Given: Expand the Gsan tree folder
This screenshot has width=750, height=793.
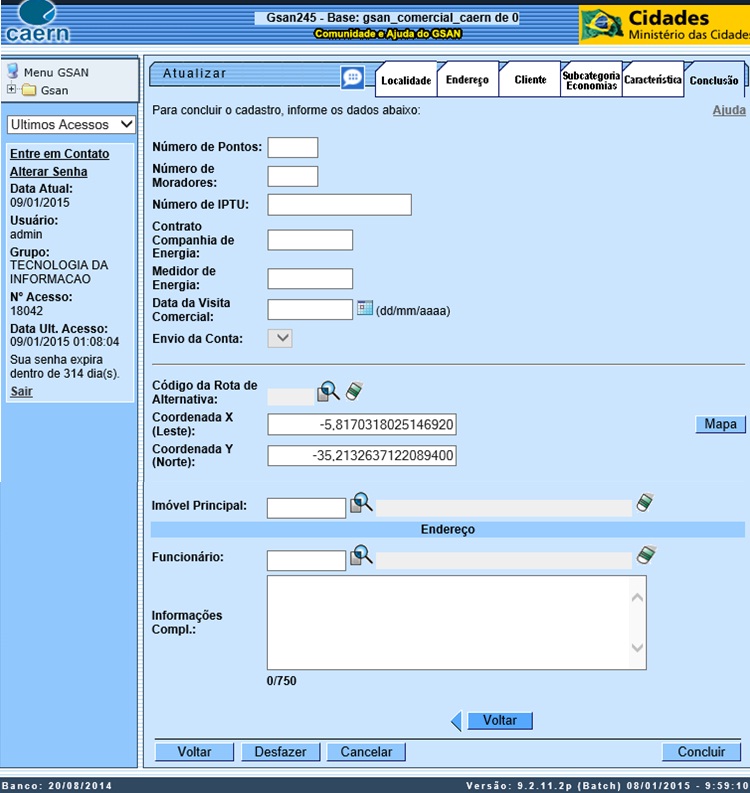Looking at the screenshot, I should pos(12,90).
